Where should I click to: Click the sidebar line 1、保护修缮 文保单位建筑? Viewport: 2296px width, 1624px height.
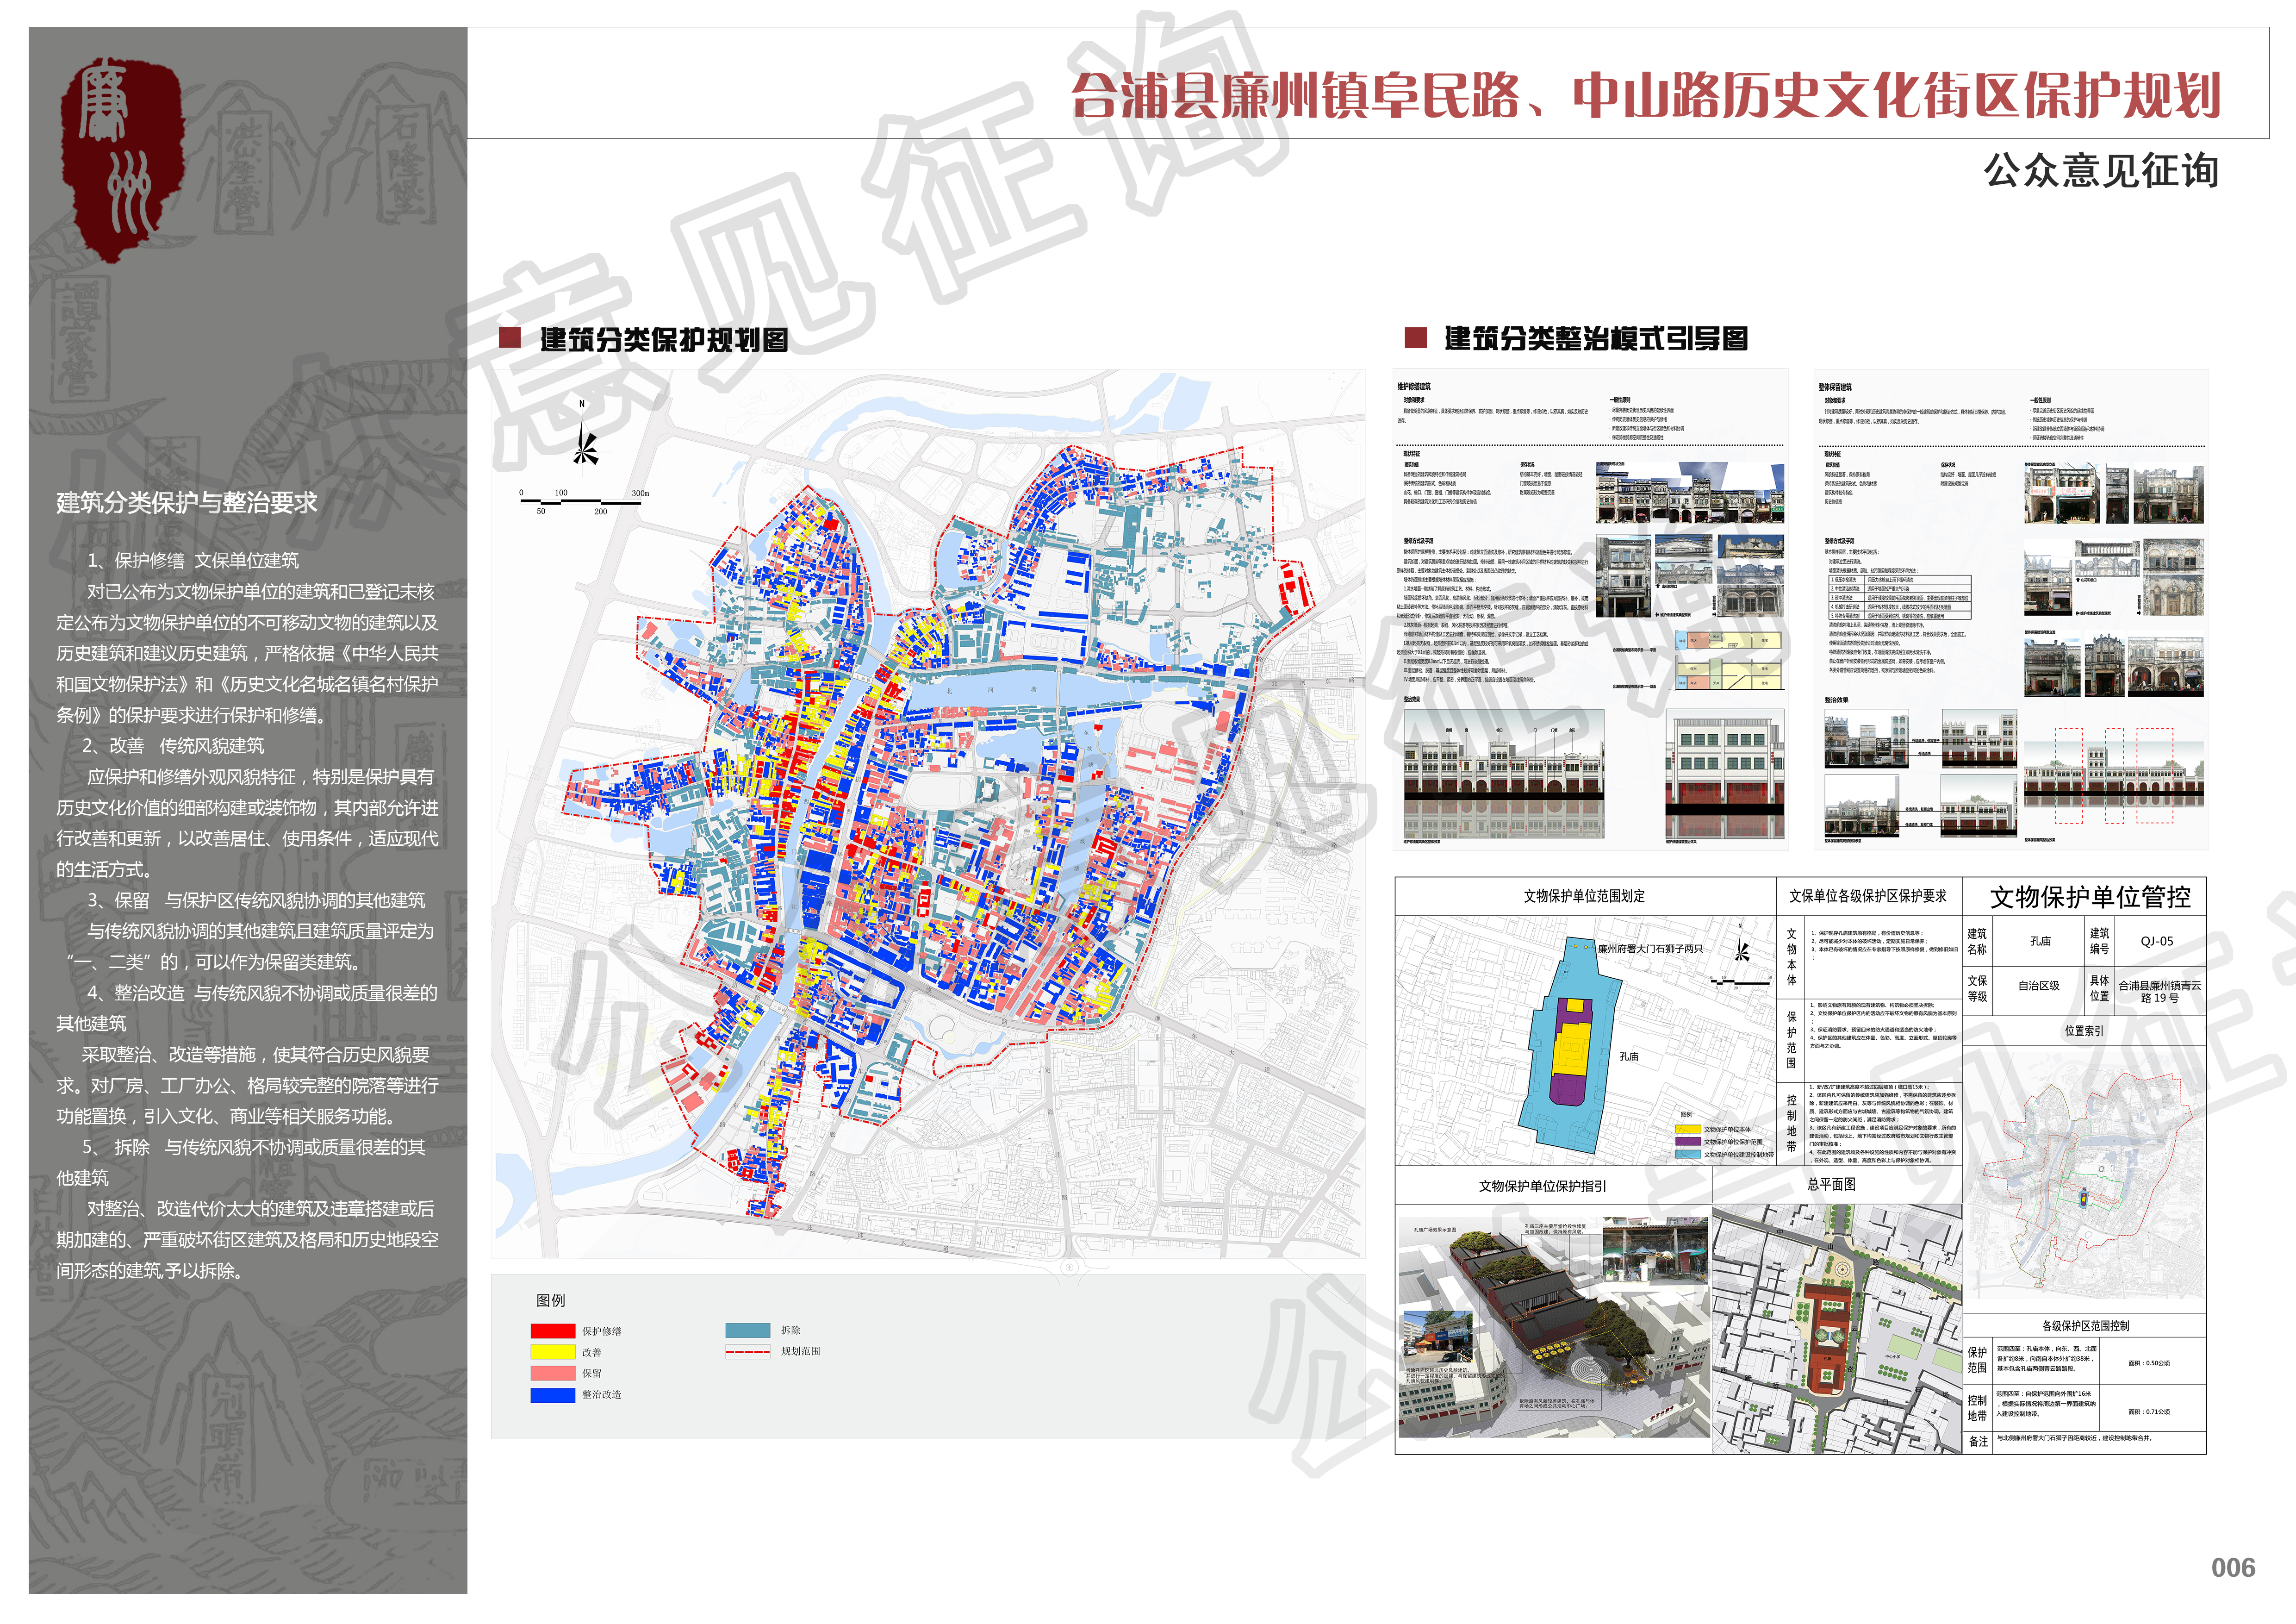pyautogui.click(x=192, y=560)
